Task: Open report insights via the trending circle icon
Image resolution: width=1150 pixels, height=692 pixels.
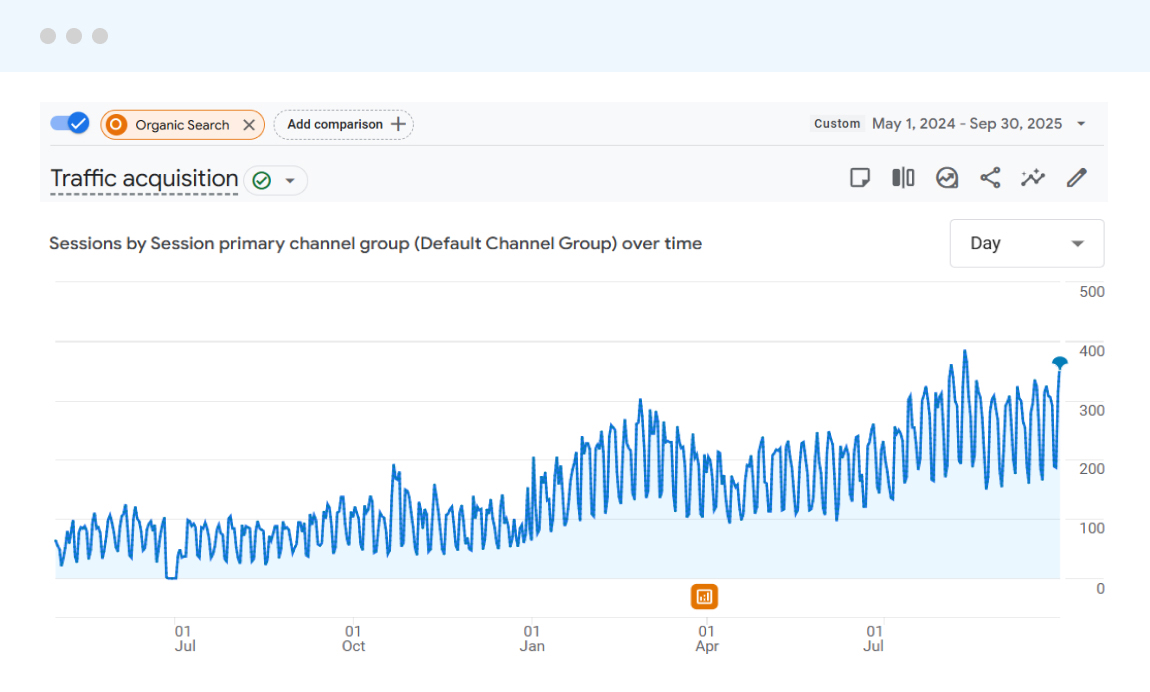Action: pos(947,177)
